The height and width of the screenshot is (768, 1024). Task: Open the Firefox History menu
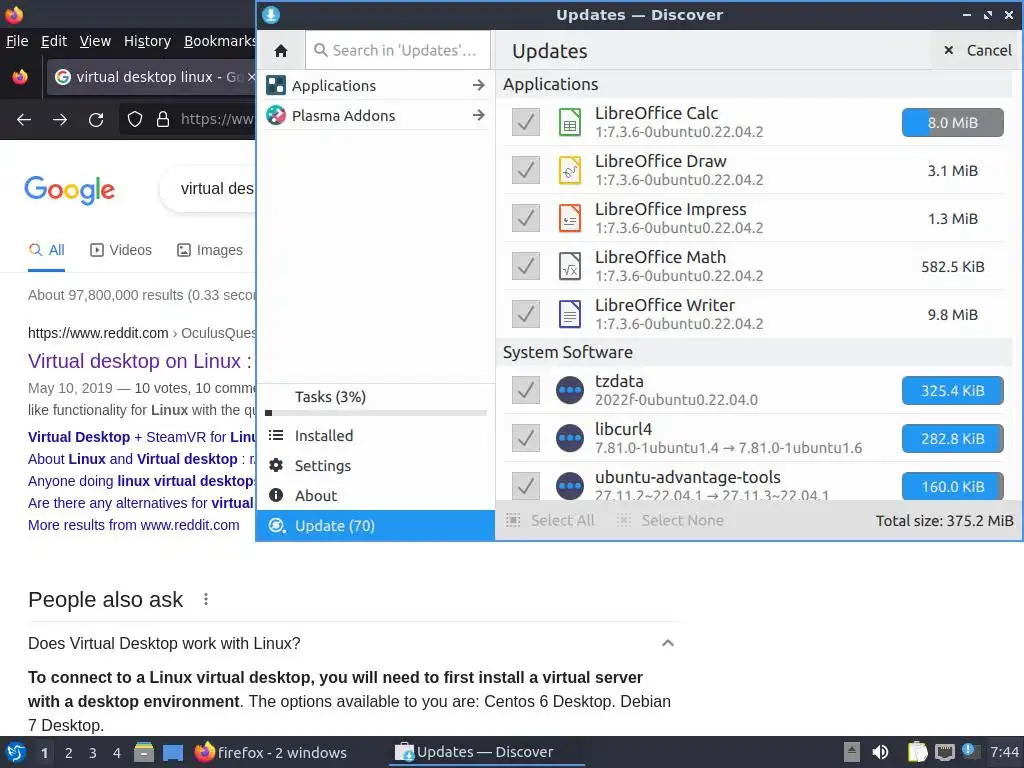147,41
